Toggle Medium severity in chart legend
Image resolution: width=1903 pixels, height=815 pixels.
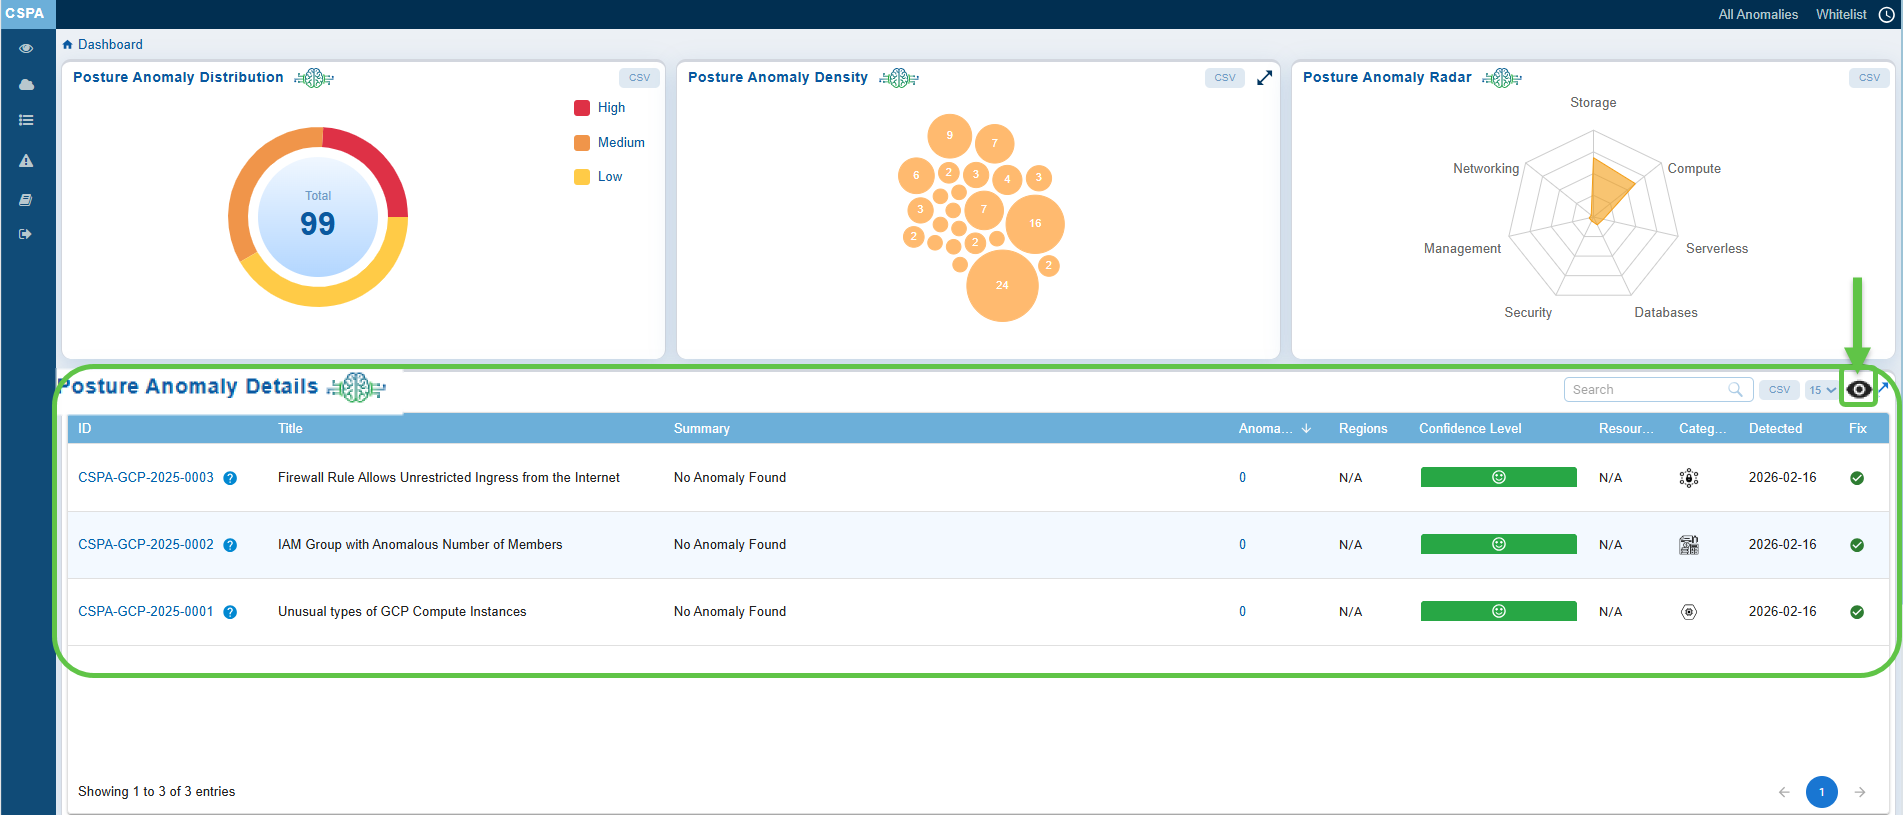(620, 143)
